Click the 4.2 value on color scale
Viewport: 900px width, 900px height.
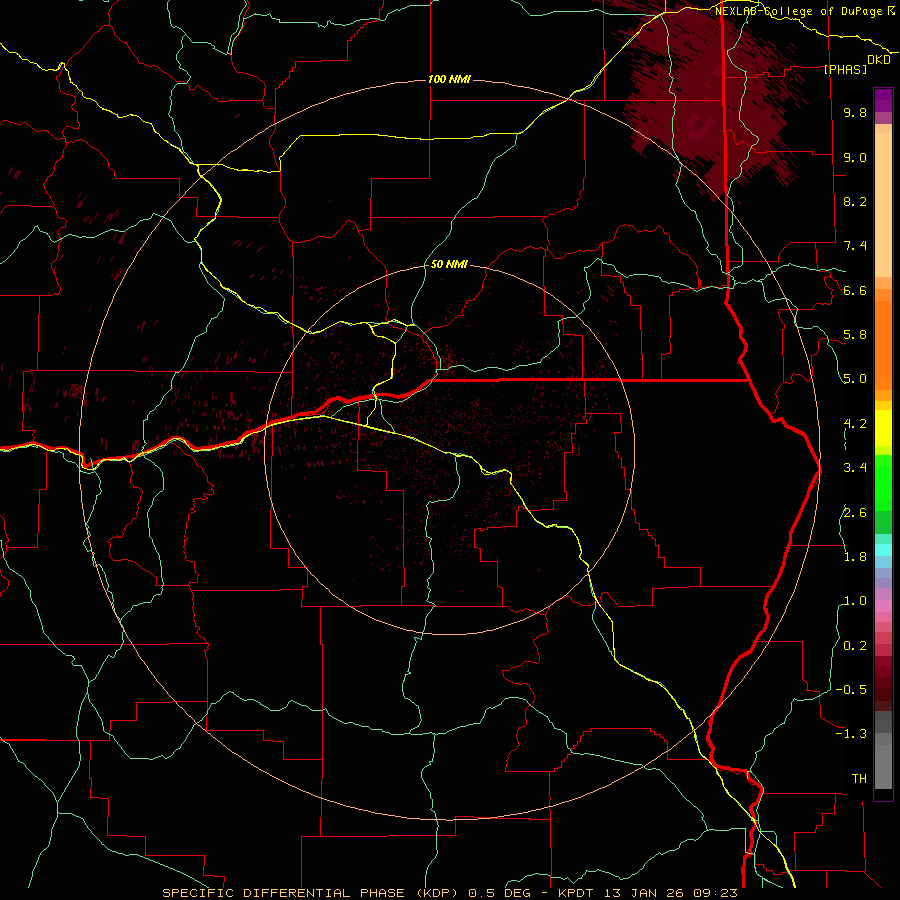(855, 424)
